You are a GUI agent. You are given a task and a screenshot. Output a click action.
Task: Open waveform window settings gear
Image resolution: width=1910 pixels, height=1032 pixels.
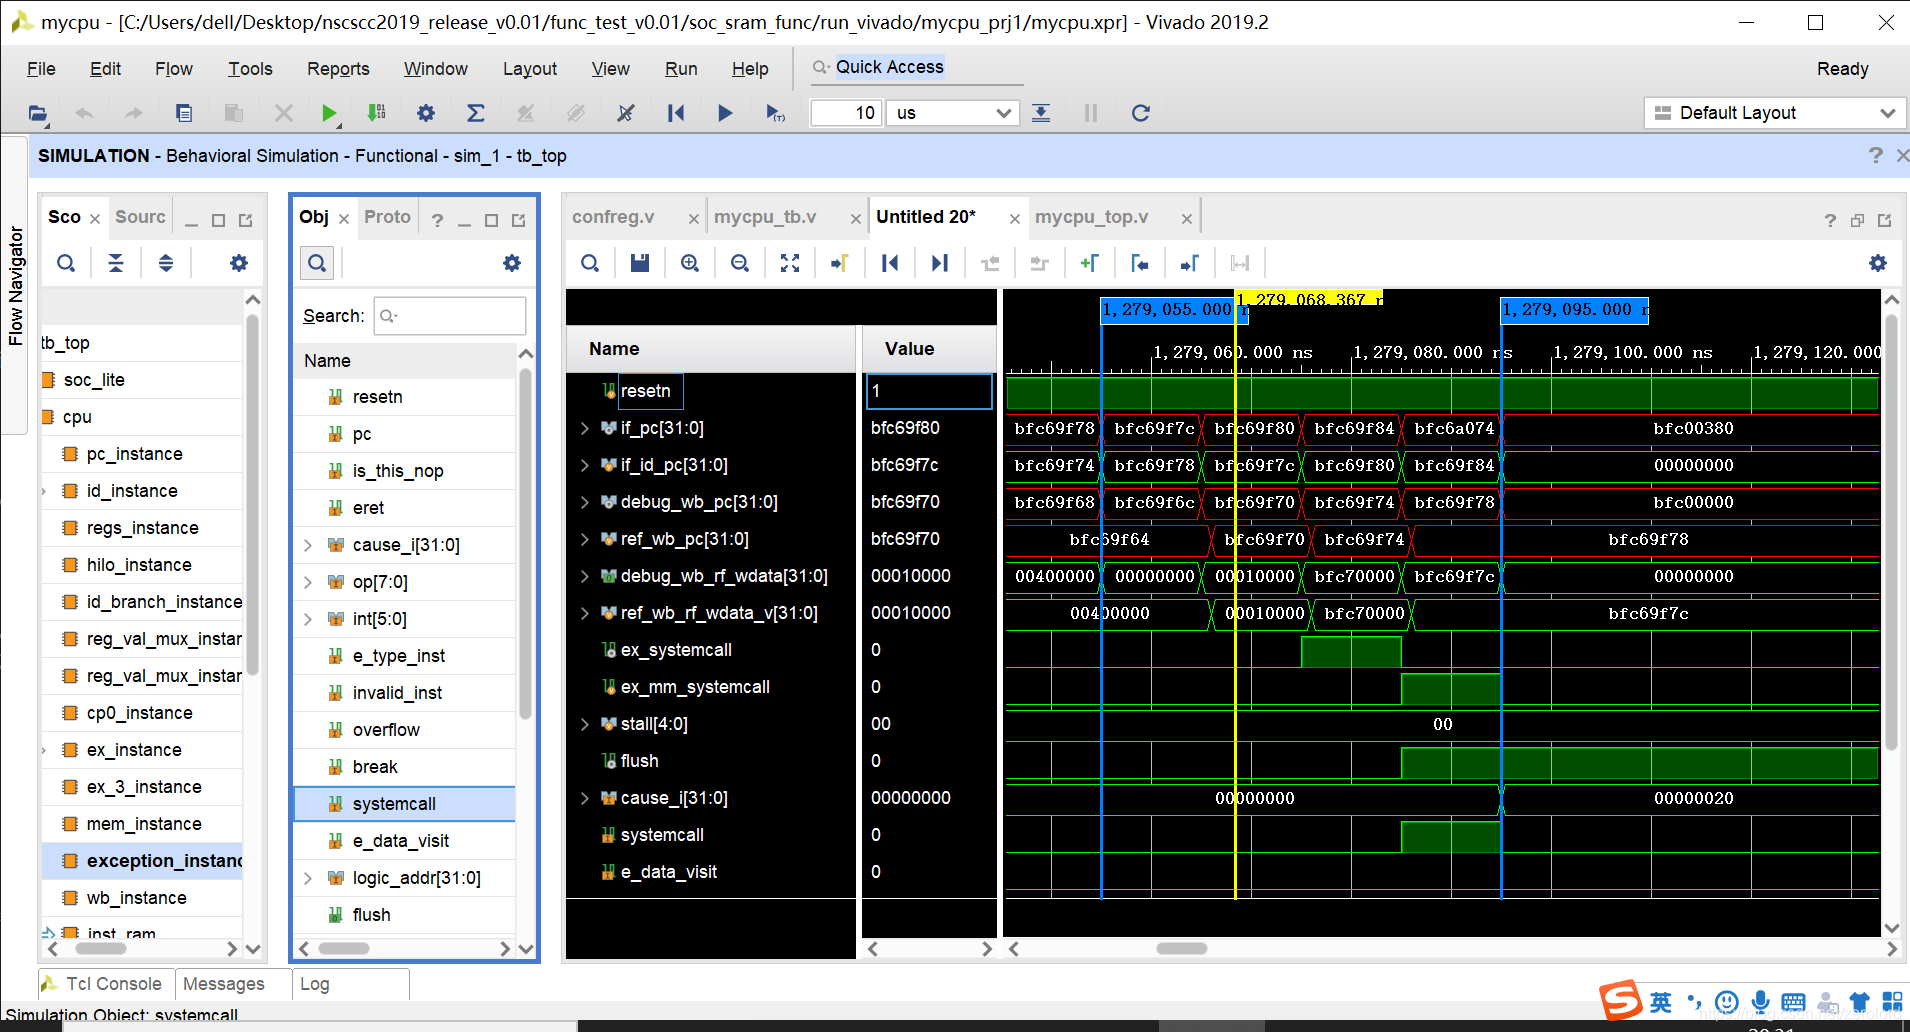click(1878, 263)
